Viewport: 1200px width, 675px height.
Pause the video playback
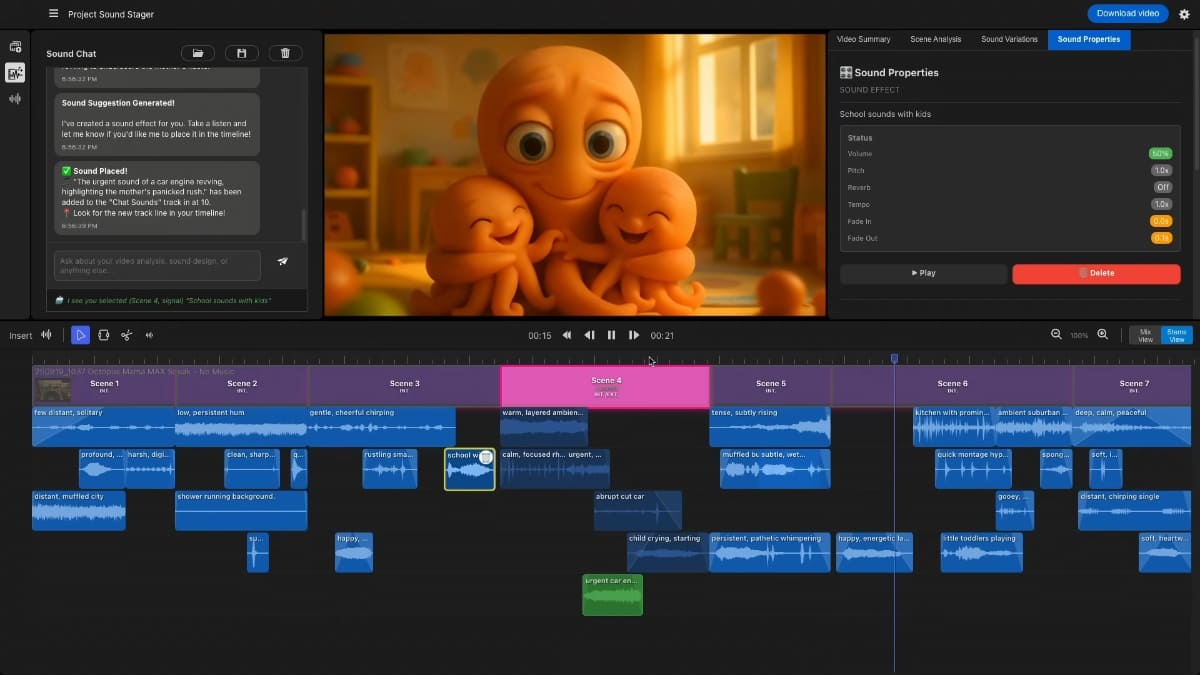[x=612, y=335]
